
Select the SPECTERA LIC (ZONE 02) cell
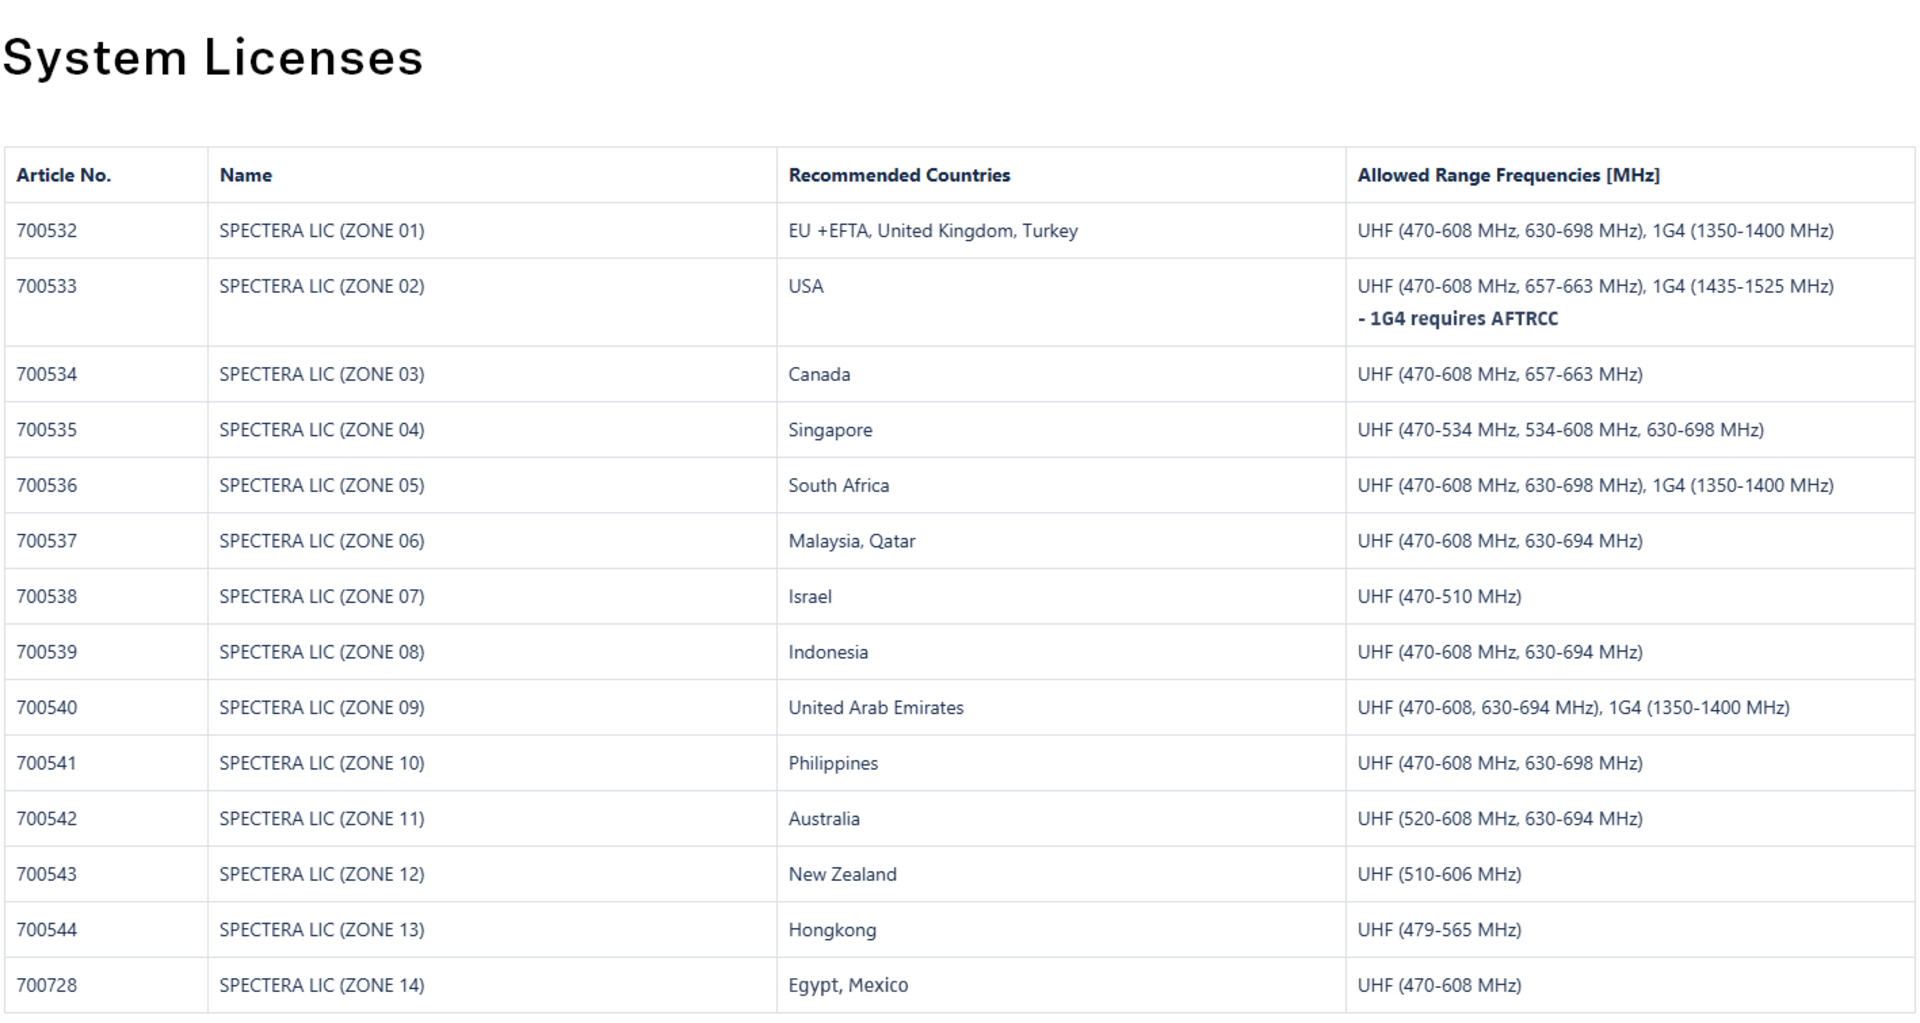322,287
